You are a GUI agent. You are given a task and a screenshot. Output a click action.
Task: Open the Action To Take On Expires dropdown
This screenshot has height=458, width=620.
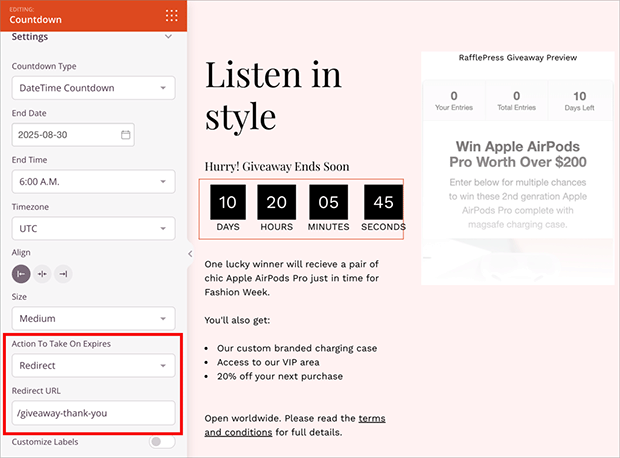(x=93, y=365)
